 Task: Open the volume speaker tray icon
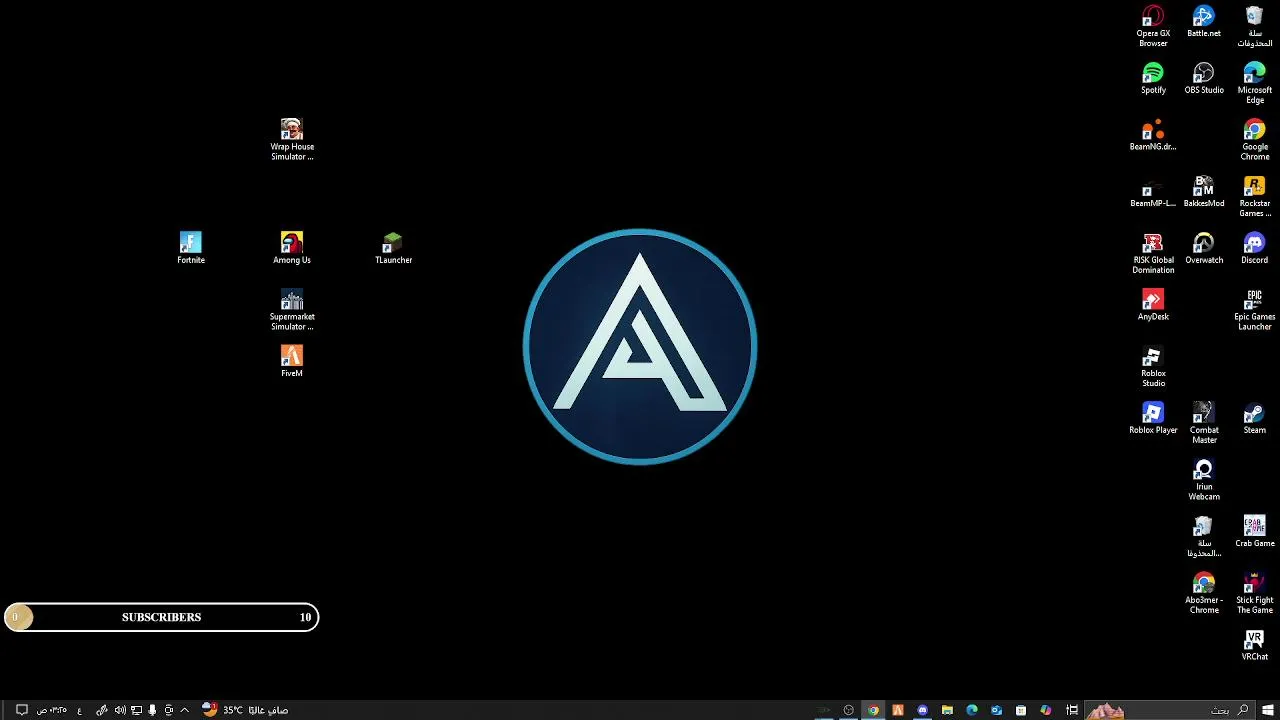120,710
